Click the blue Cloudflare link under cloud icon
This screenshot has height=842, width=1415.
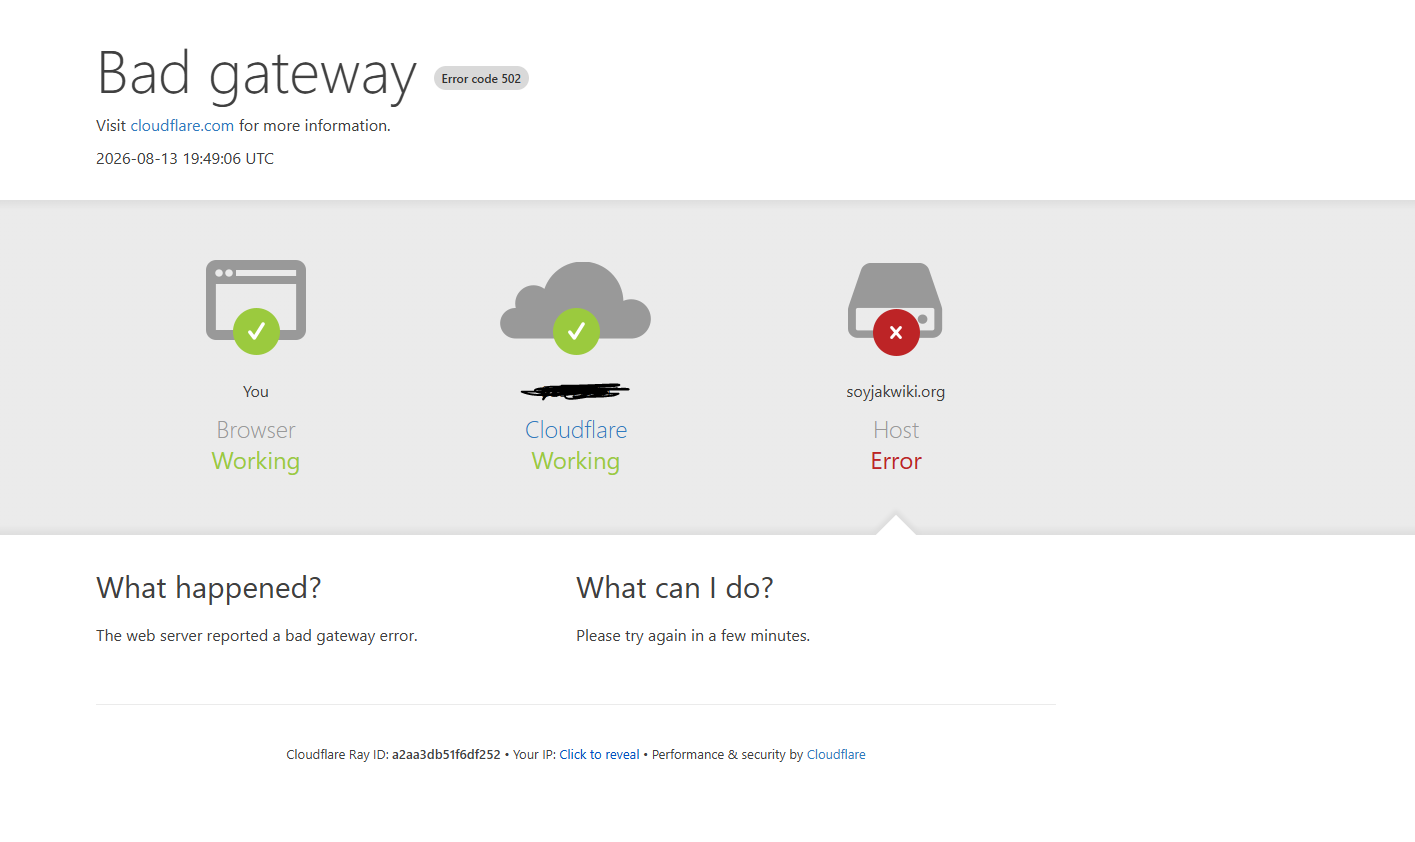576,430
